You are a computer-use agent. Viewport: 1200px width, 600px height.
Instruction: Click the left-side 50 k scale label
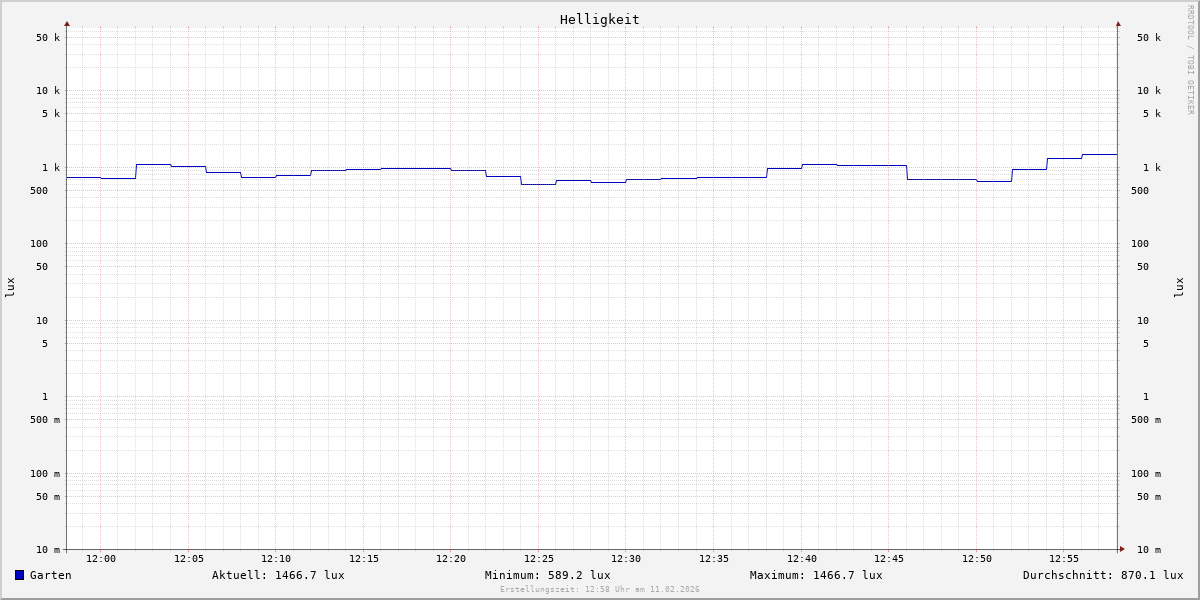point(48,38)
